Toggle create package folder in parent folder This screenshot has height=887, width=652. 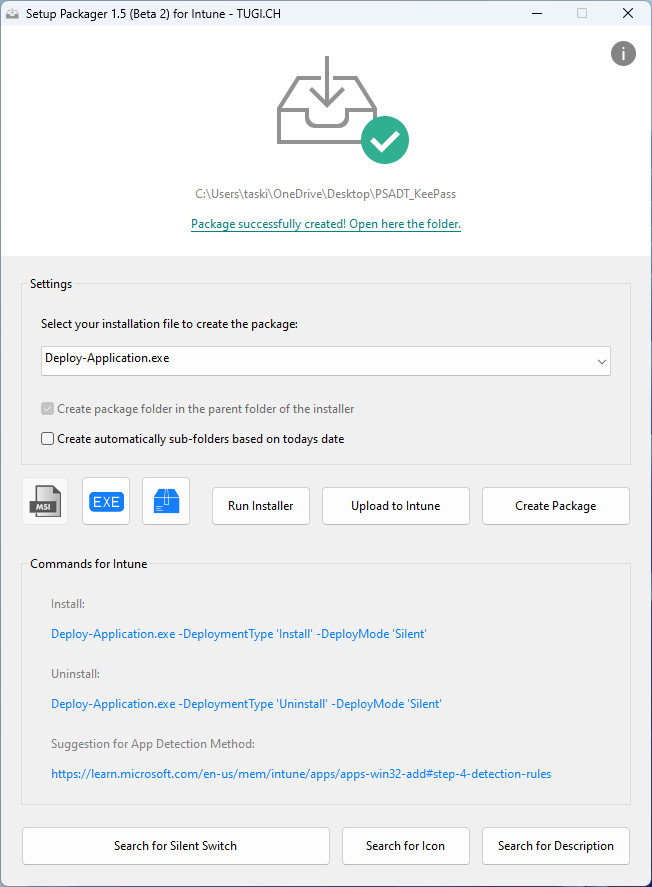(x=48, y=409)
